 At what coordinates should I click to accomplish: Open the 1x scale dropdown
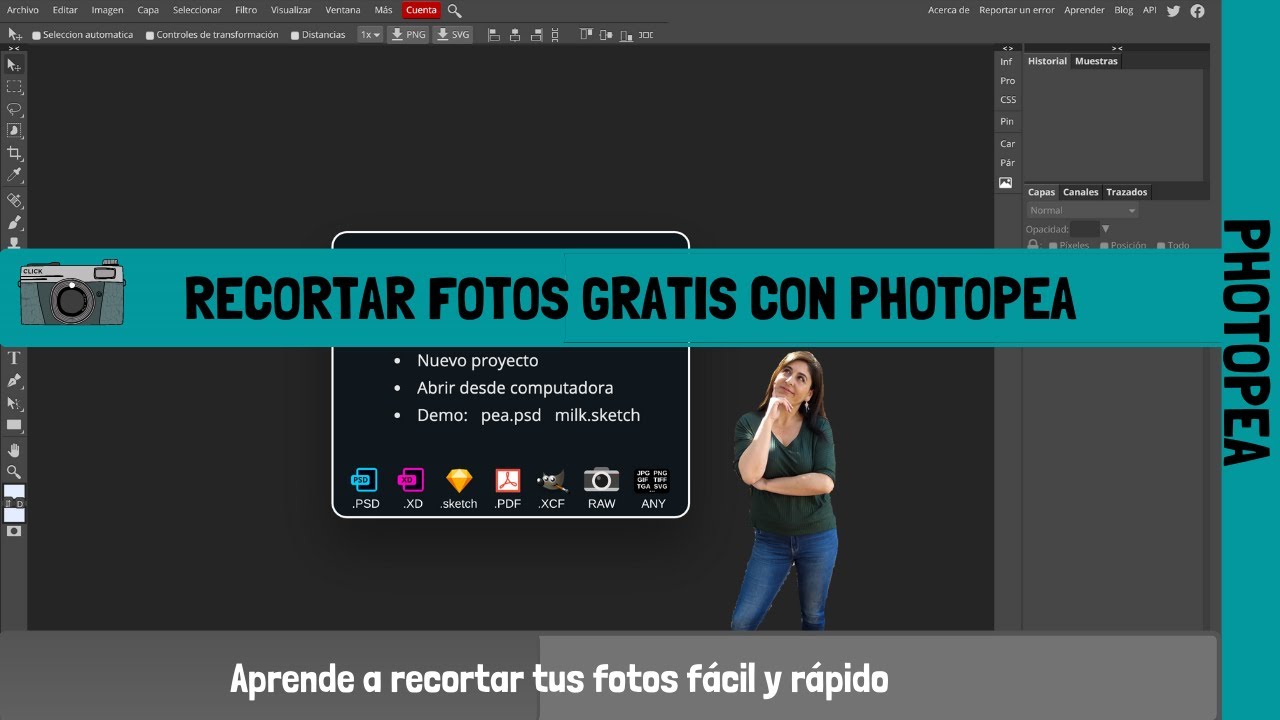click(x=370, y=34)
